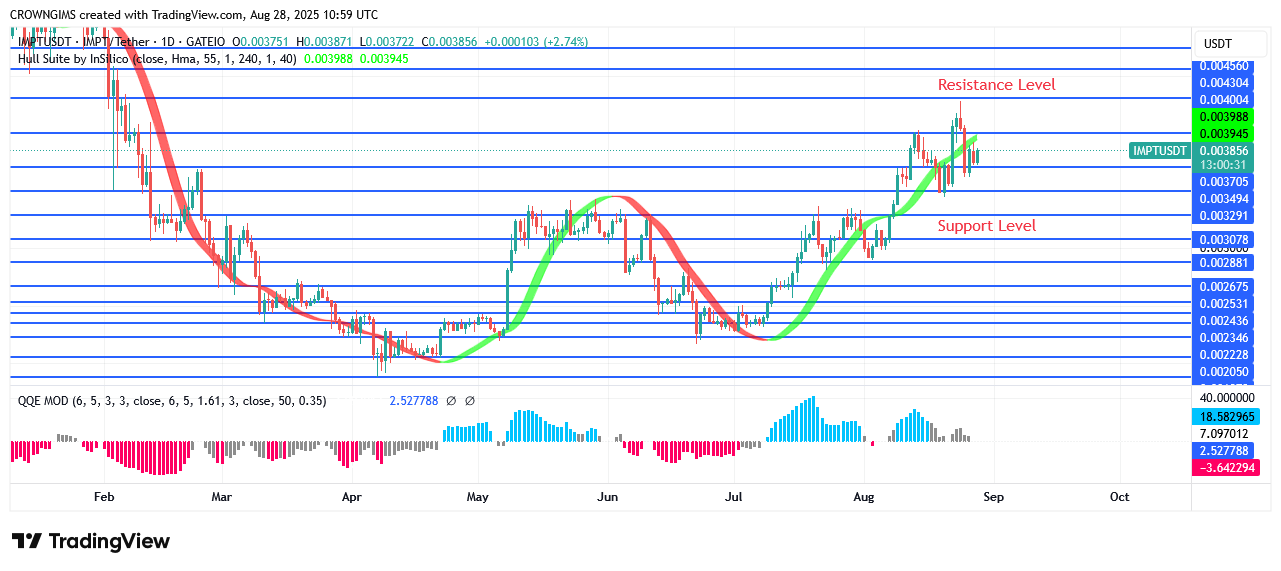1281x571 pixels.
Task: Click the 40.000000 indicator axis label
Action: (x=1225, y=398)
